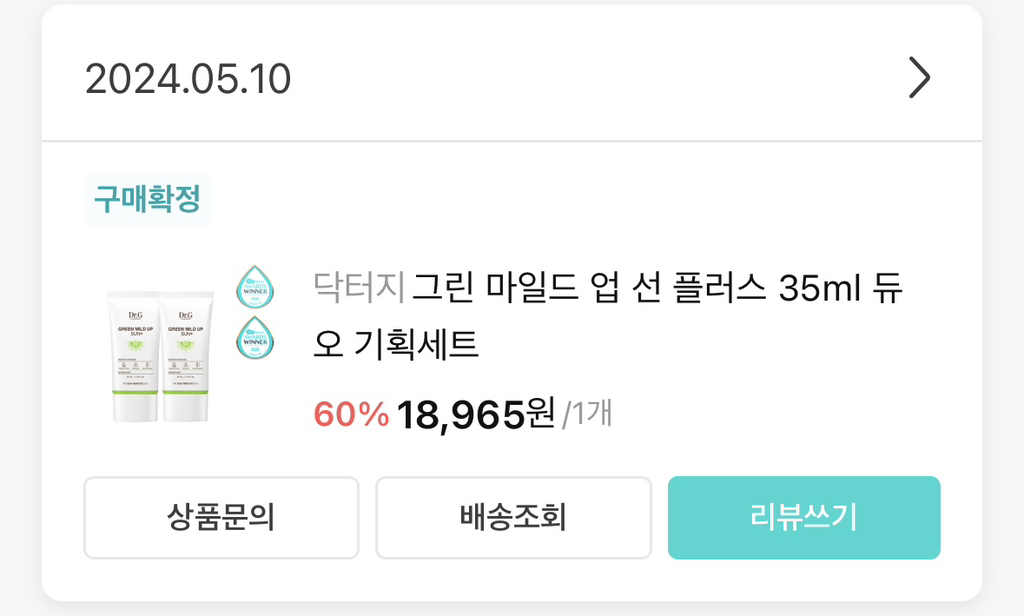Tap 배송조회 to track delivery

[513, 518]
